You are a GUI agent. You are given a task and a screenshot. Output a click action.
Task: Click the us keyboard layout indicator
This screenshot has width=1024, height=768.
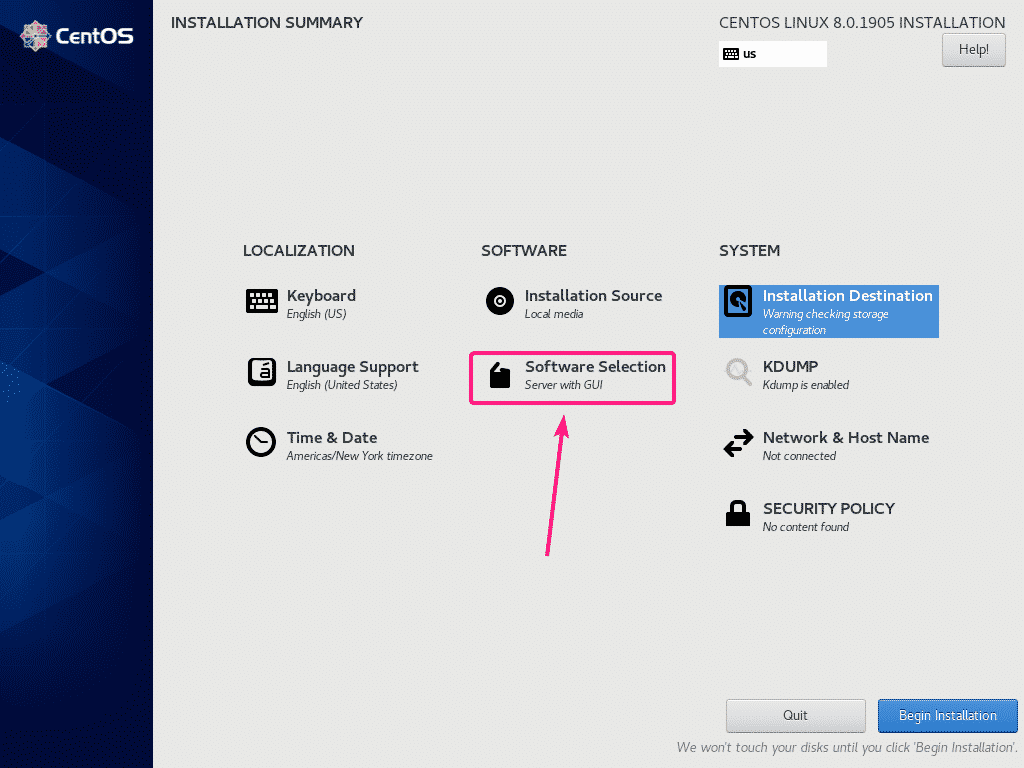773,54
